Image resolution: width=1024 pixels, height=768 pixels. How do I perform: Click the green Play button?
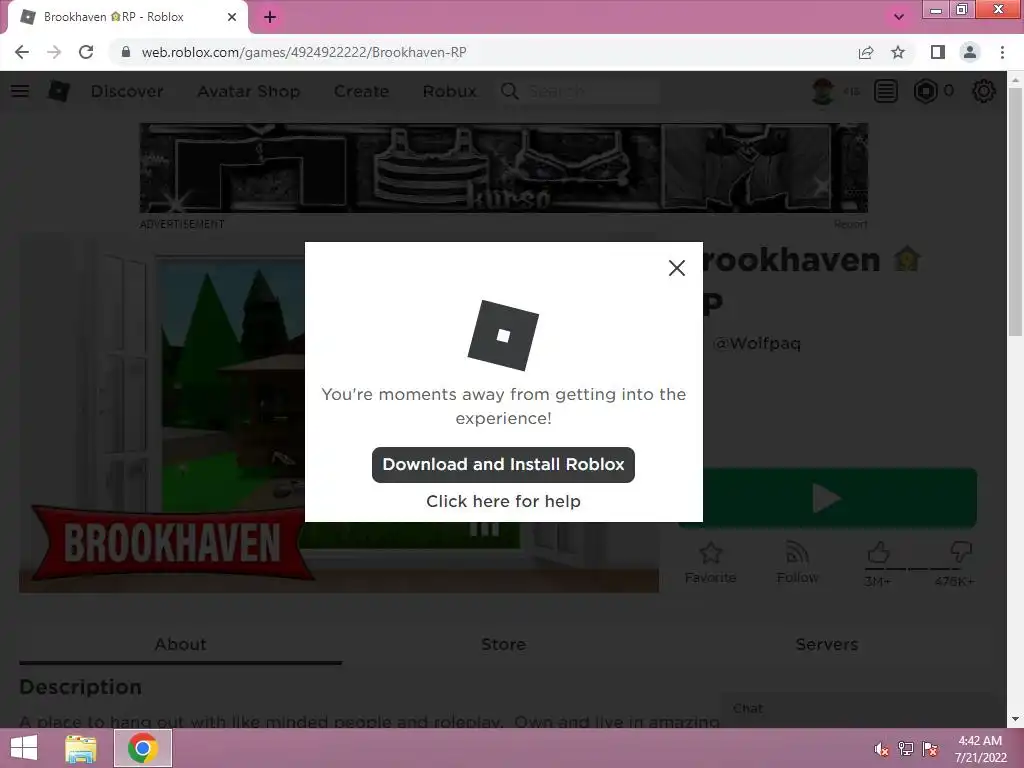click(x=827, y=498)
